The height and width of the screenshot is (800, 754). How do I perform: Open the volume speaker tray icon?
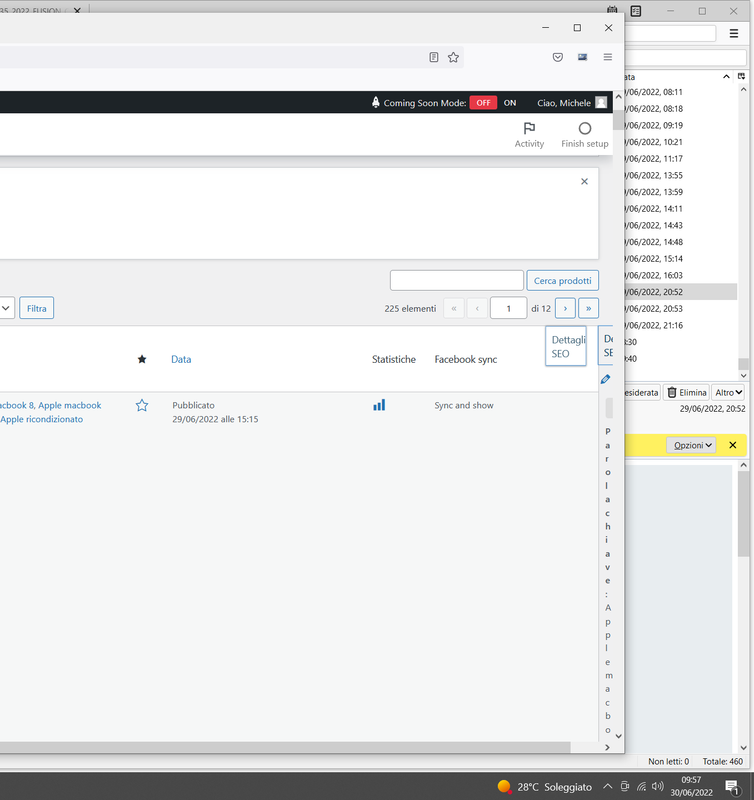pyautogui.click(x=658, y=786)
